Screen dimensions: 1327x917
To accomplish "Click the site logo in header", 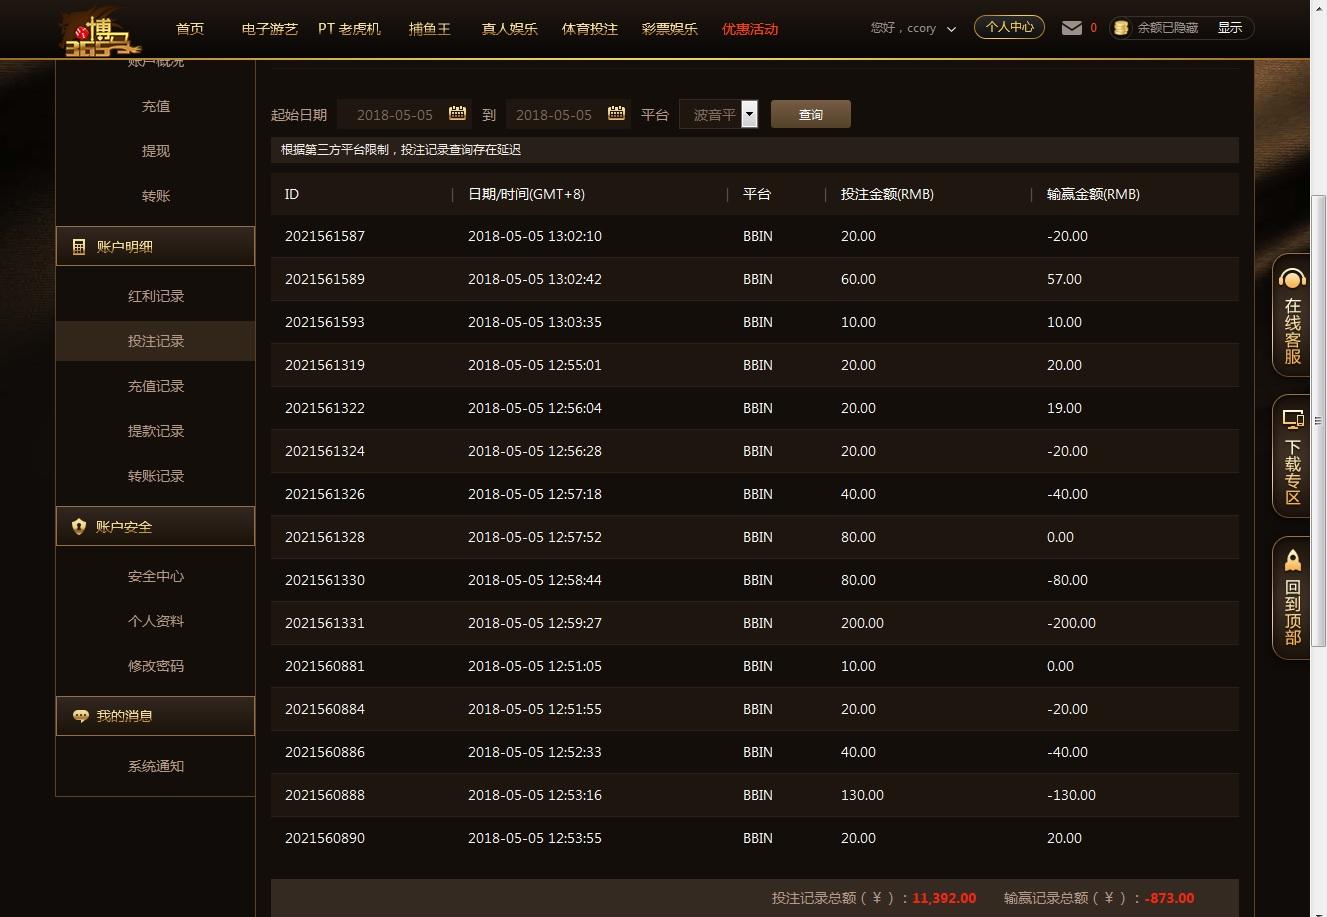I will coord(100,32).
